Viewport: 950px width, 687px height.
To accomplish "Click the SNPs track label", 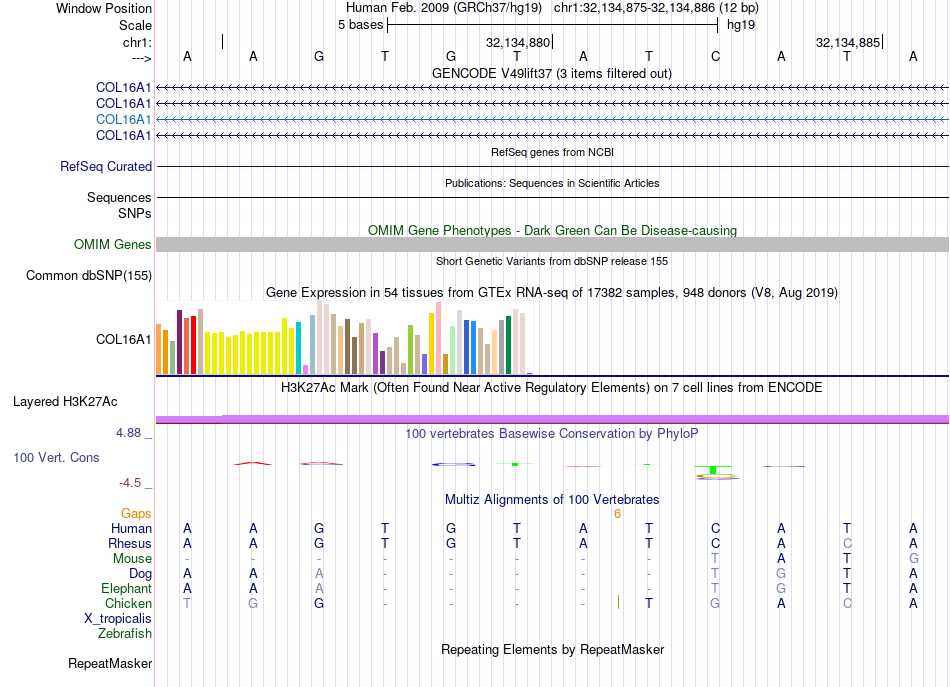I will 135,213.
